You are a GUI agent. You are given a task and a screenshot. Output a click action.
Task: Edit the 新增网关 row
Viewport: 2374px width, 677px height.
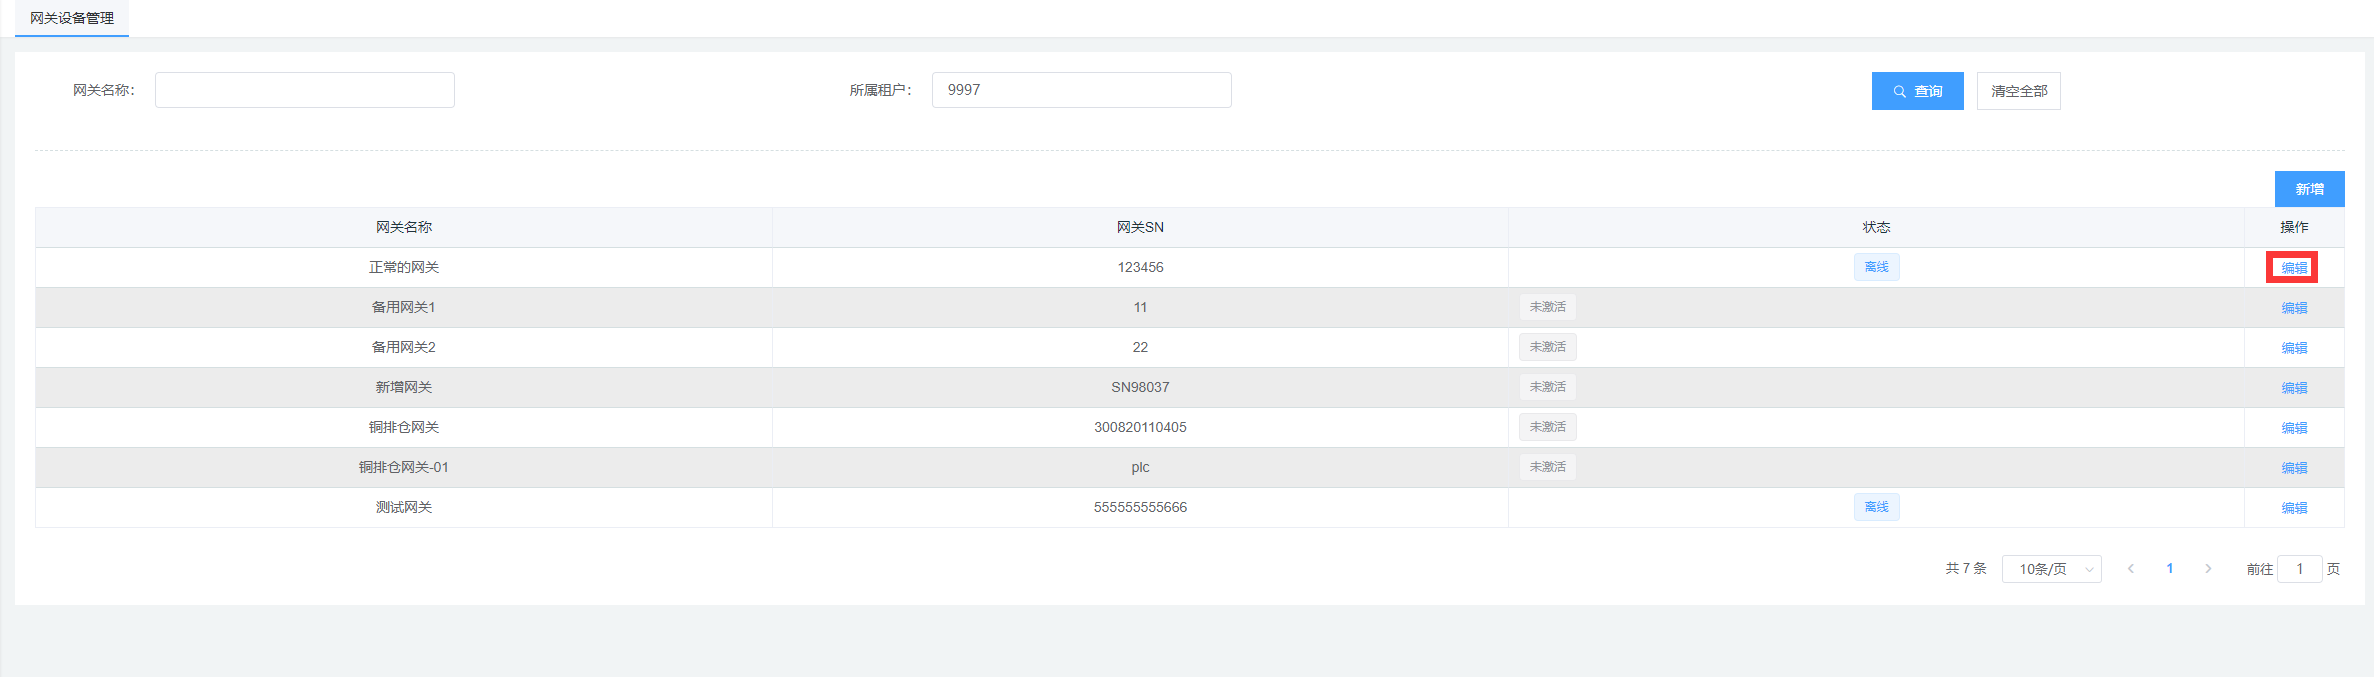[2294, 388]
